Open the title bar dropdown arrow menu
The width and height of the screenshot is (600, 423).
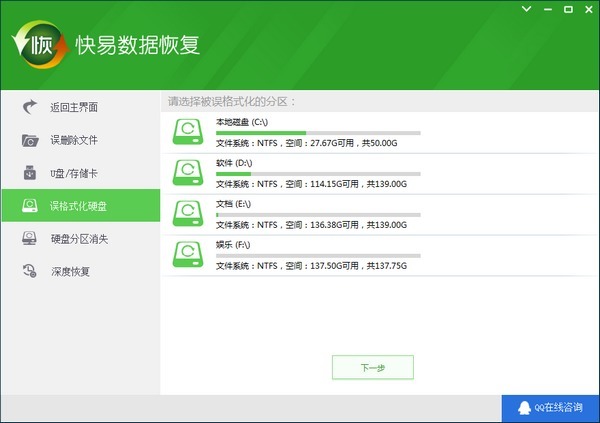[527, 9]
